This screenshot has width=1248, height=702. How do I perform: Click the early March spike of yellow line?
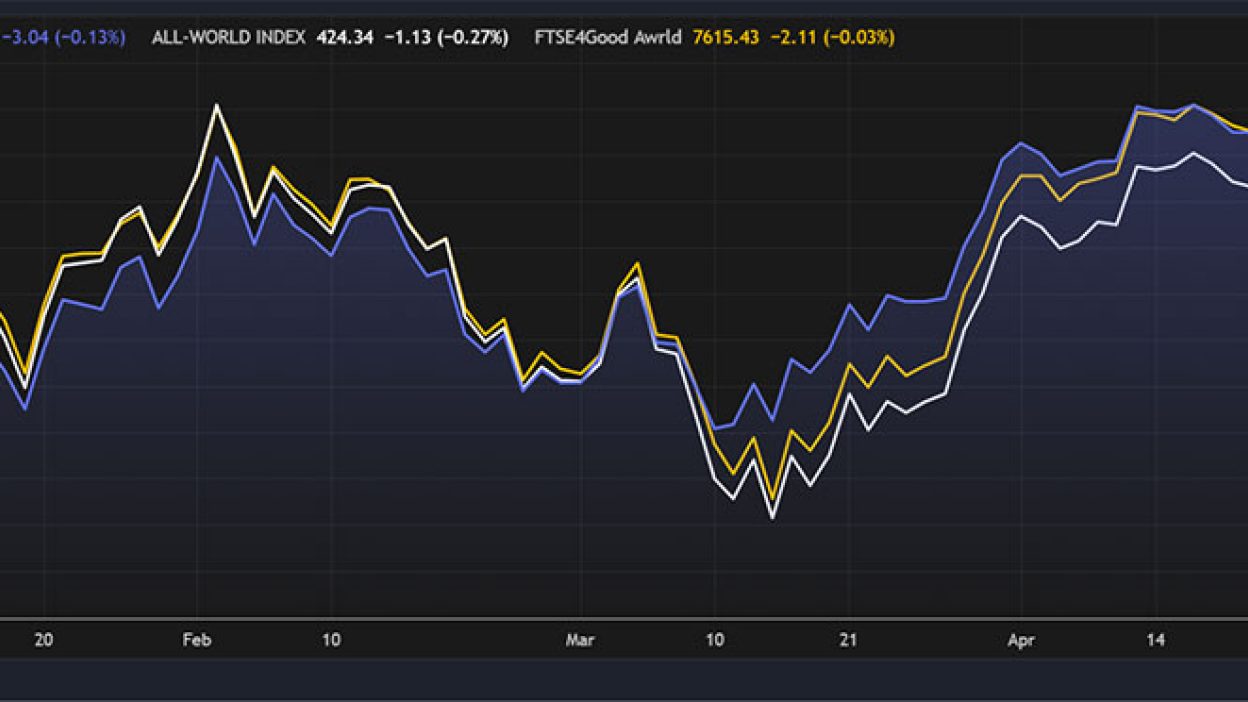coord(637,264)
